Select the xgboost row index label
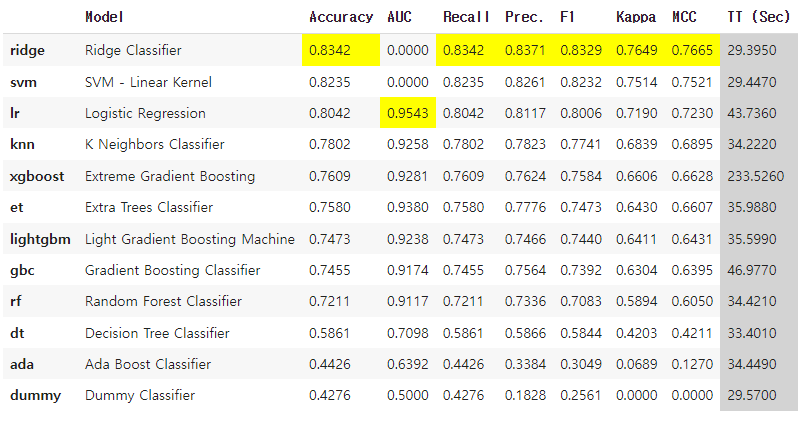 tap(37, 176)
